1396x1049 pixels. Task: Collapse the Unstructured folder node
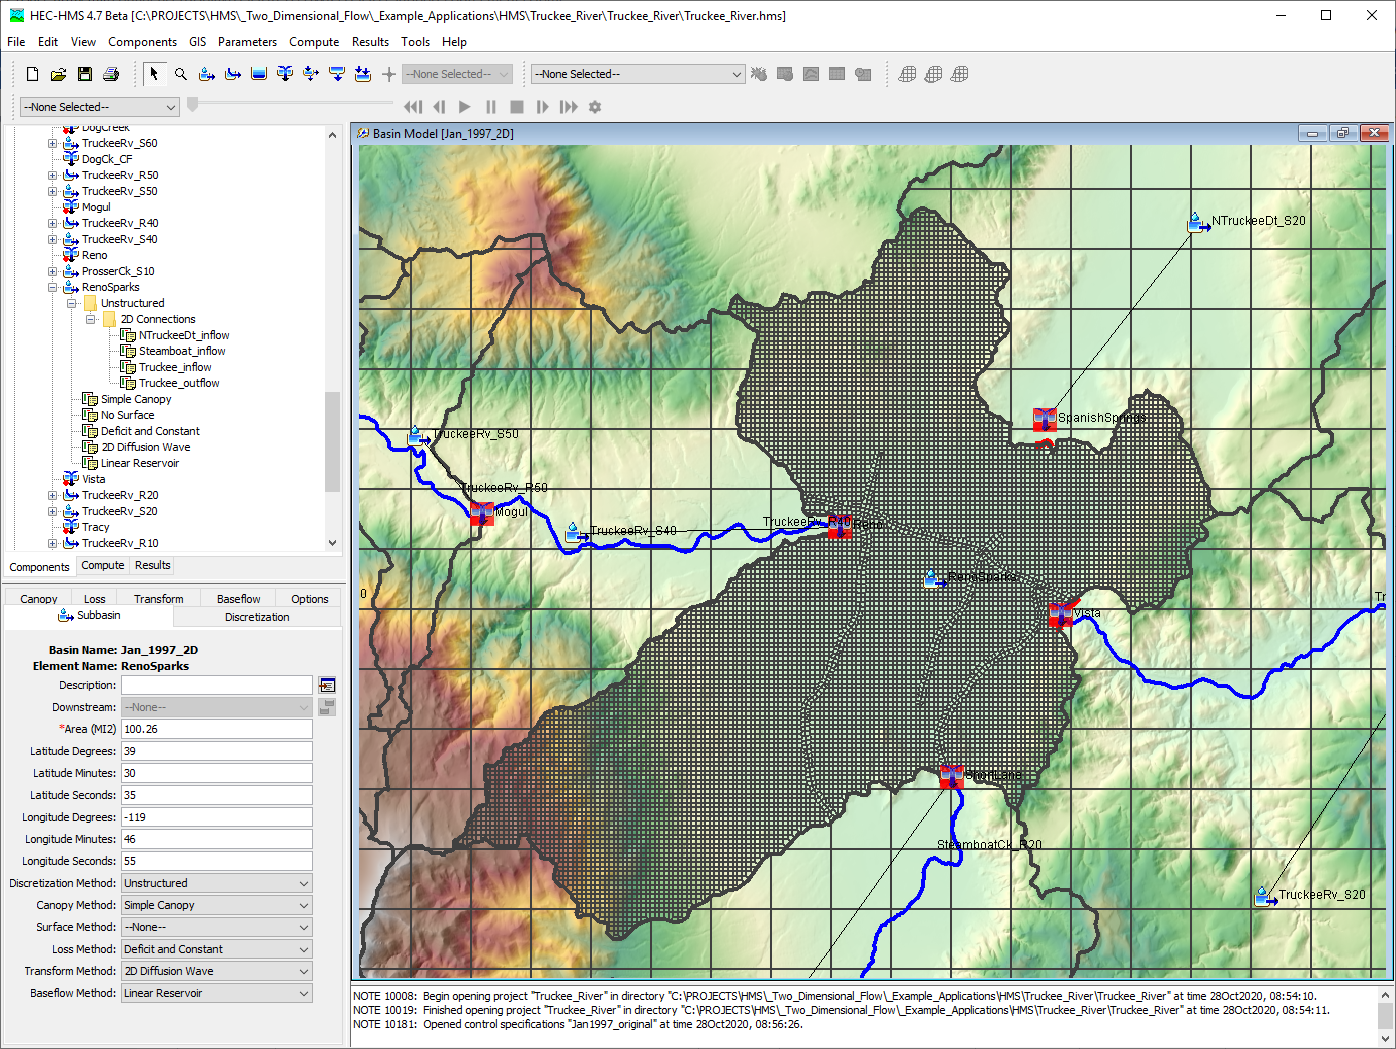[x=71, y=303]
